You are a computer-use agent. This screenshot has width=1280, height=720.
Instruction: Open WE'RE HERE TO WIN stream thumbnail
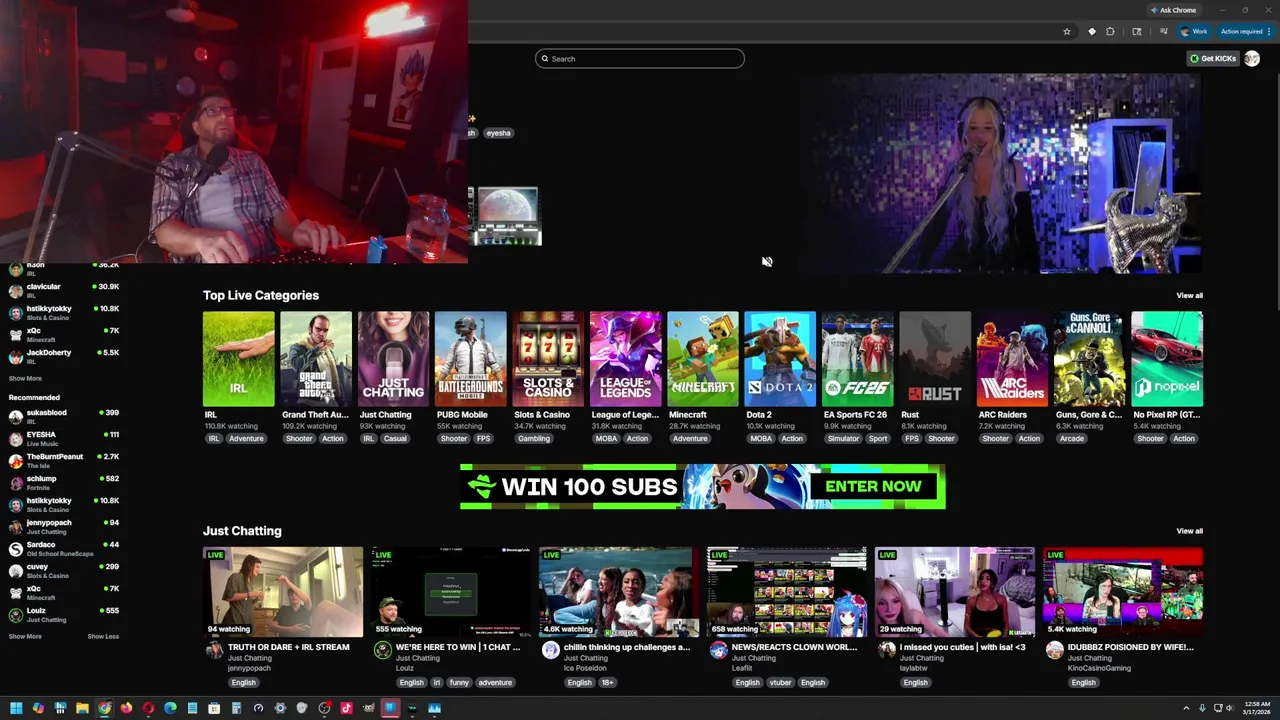click(x=451, y=592)
